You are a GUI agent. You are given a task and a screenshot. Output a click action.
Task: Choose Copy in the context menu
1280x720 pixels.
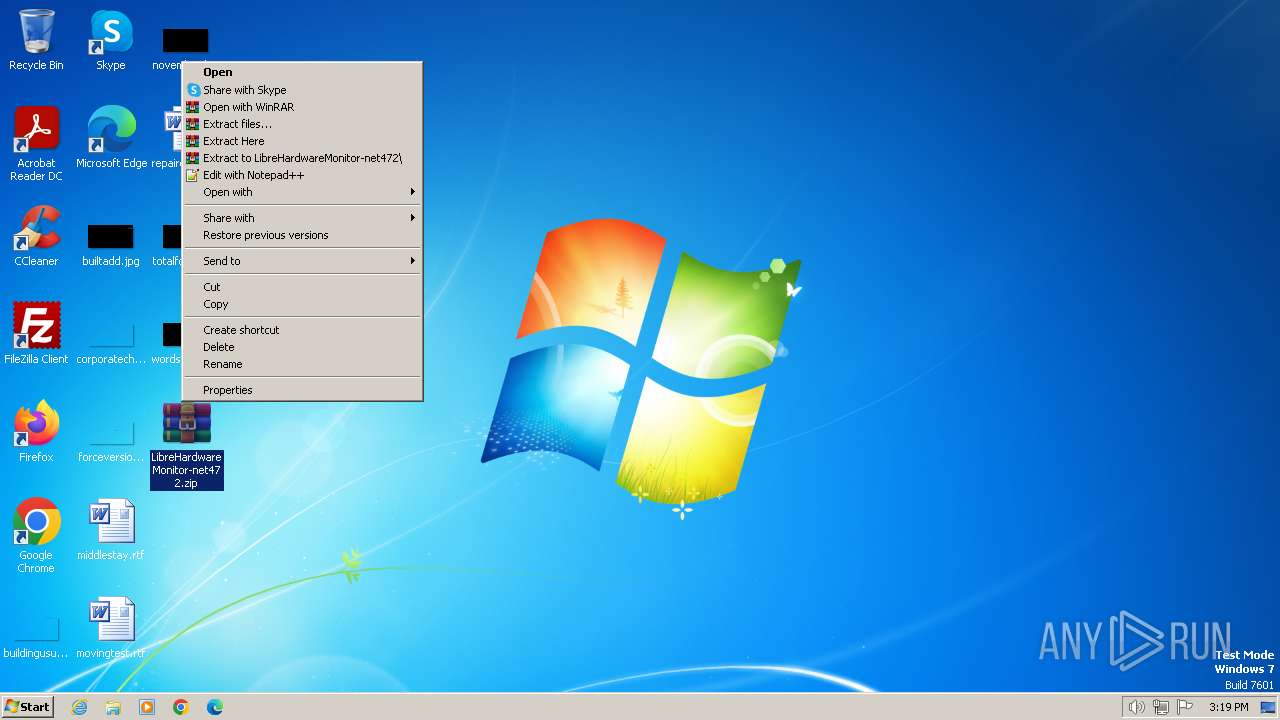point(303,304)
